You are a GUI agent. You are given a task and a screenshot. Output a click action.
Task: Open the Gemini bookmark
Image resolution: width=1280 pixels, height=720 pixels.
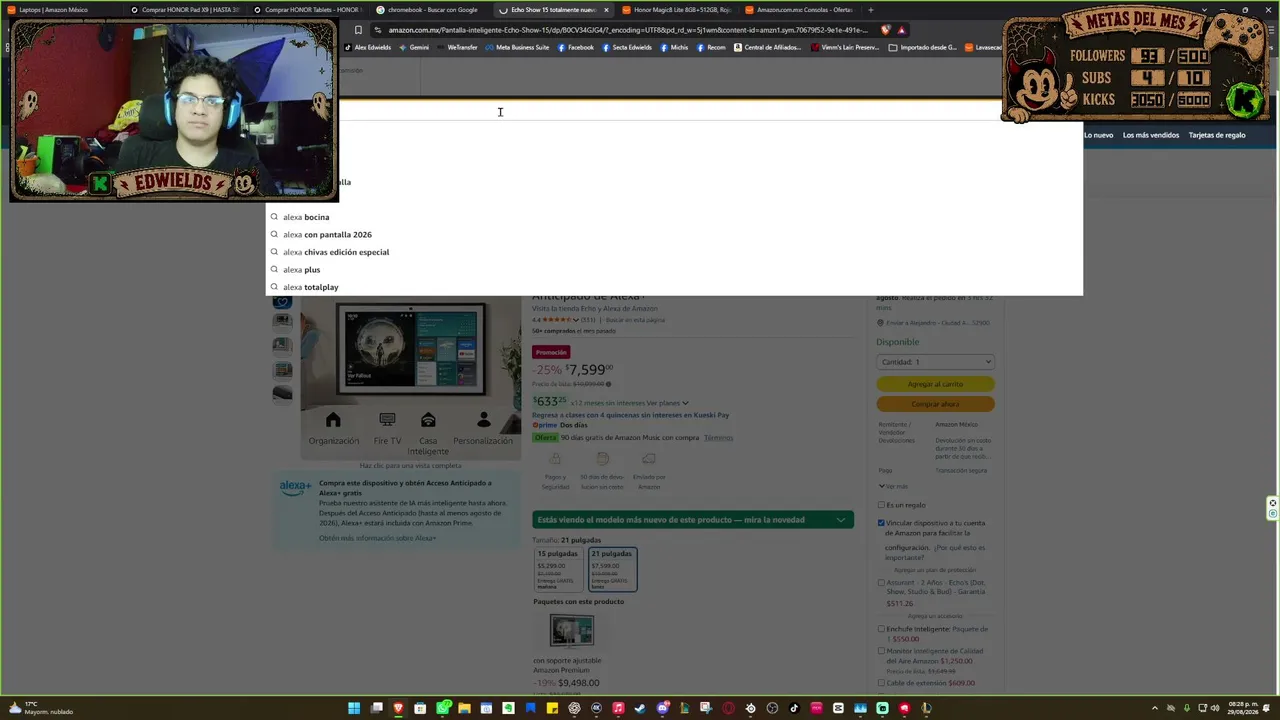pos(414,47)
